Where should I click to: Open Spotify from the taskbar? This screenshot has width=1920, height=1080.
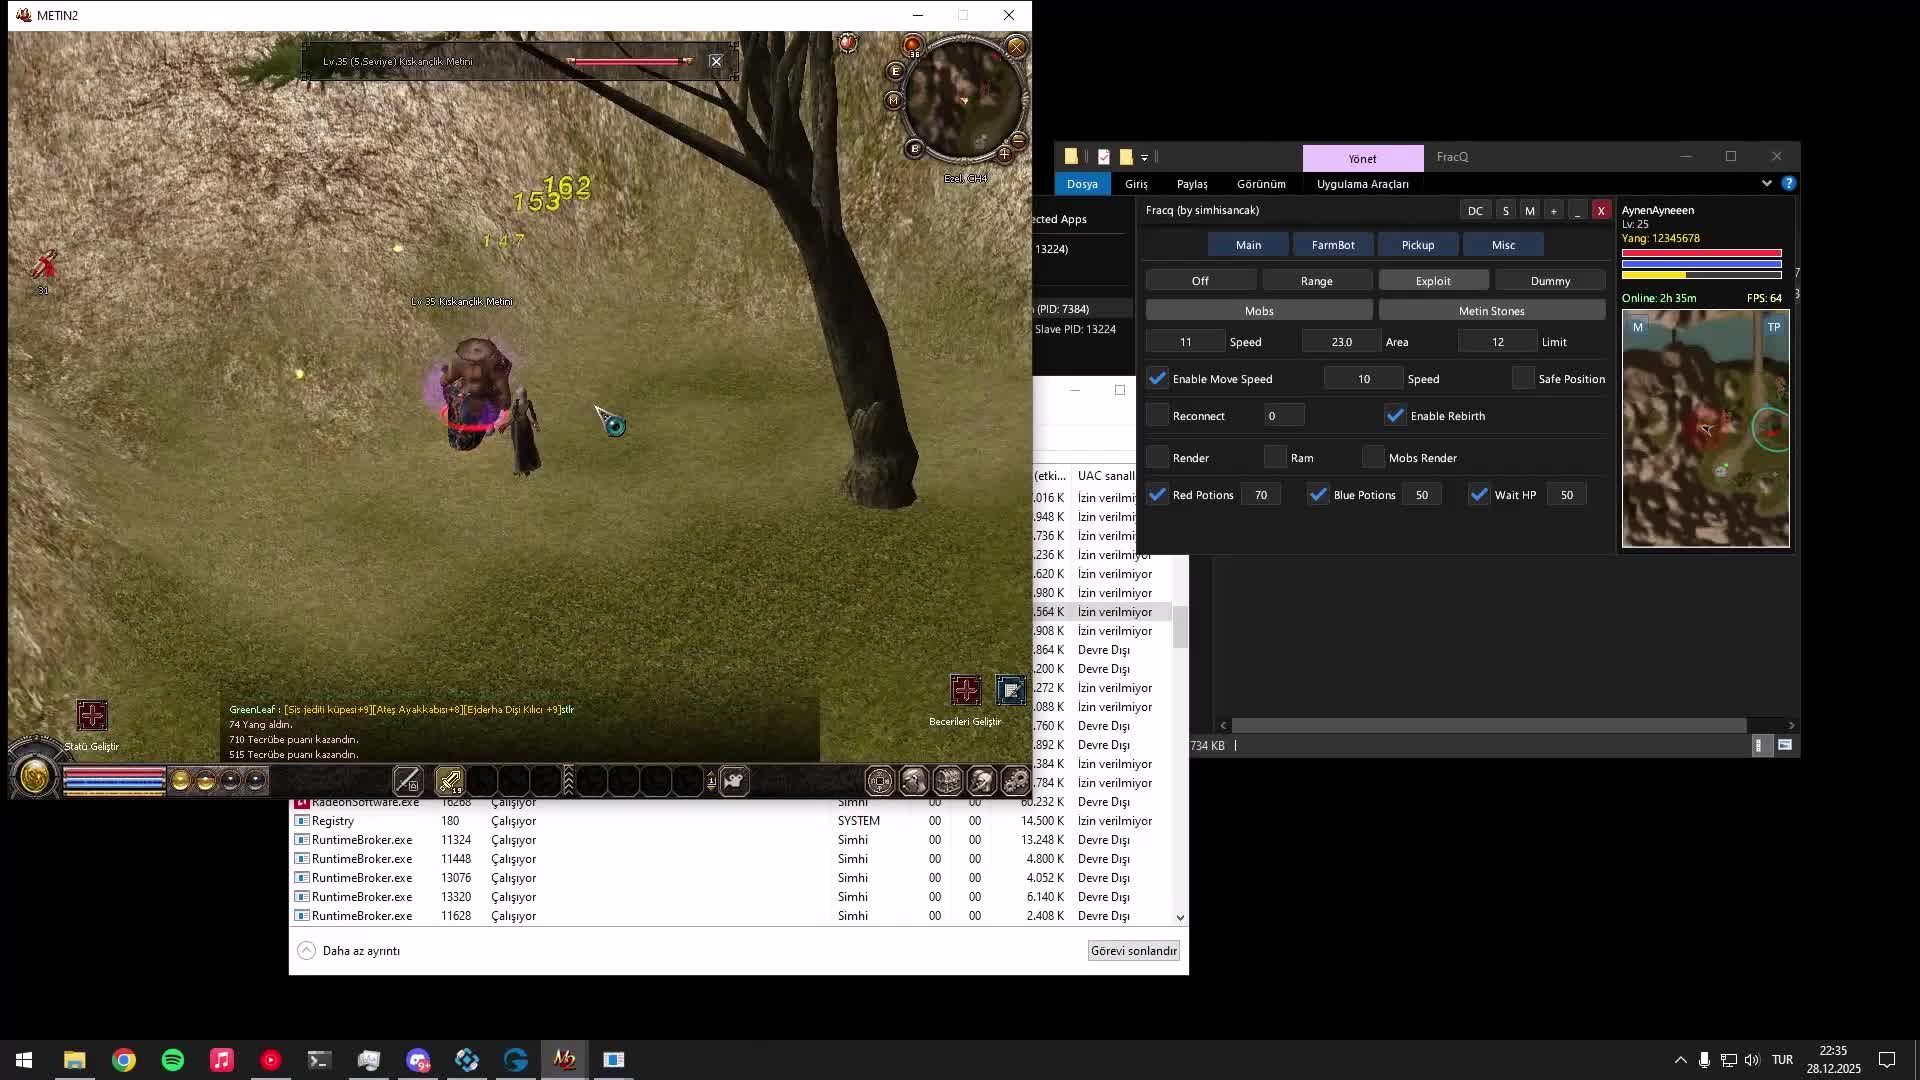tap(173, 1060)
